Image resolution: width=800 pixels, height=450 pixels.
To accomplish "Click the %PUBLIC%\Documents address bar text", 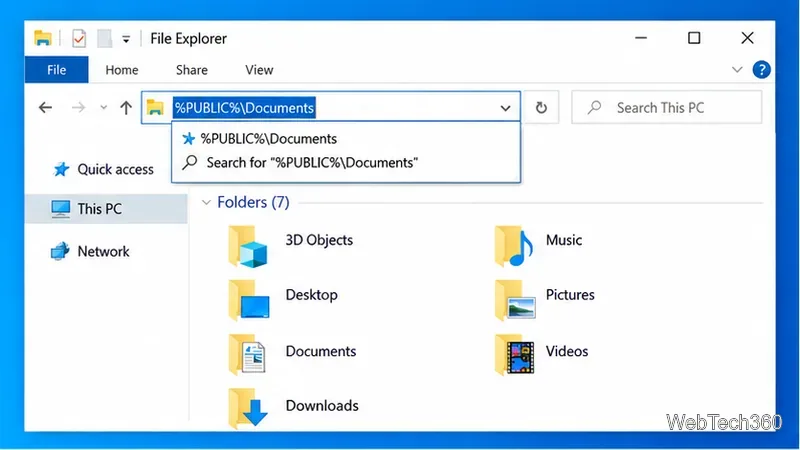I will click(x=244, y=108).
